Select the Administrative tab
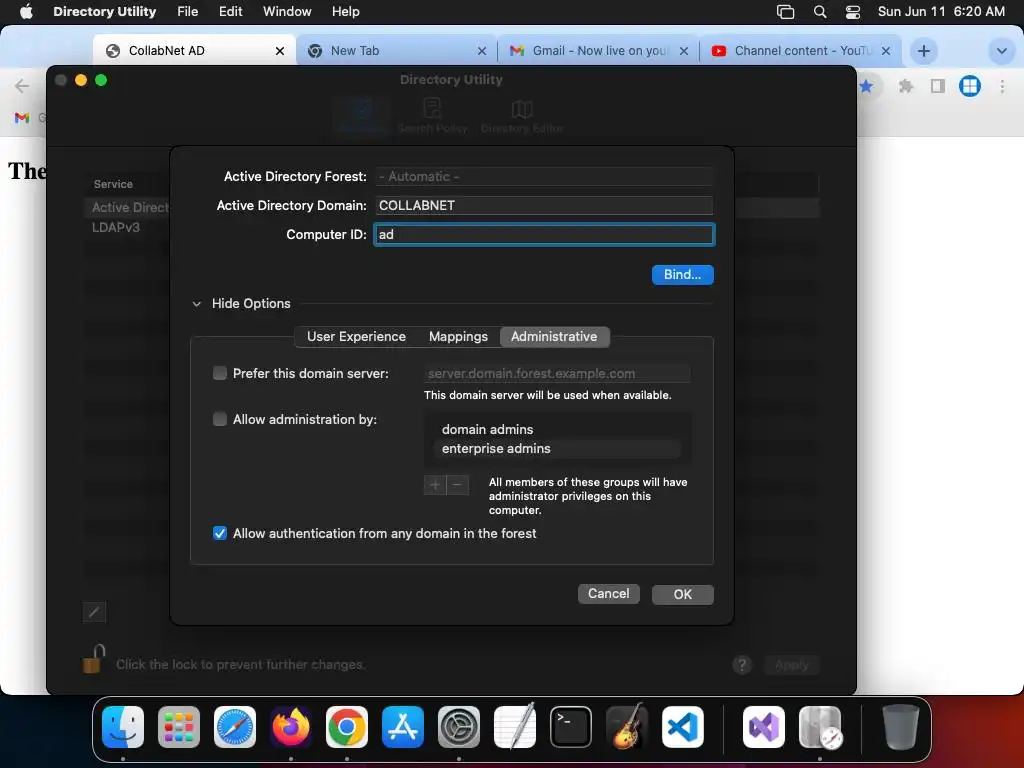This screenshot has width=1024, height=768. tap(554, 336)
